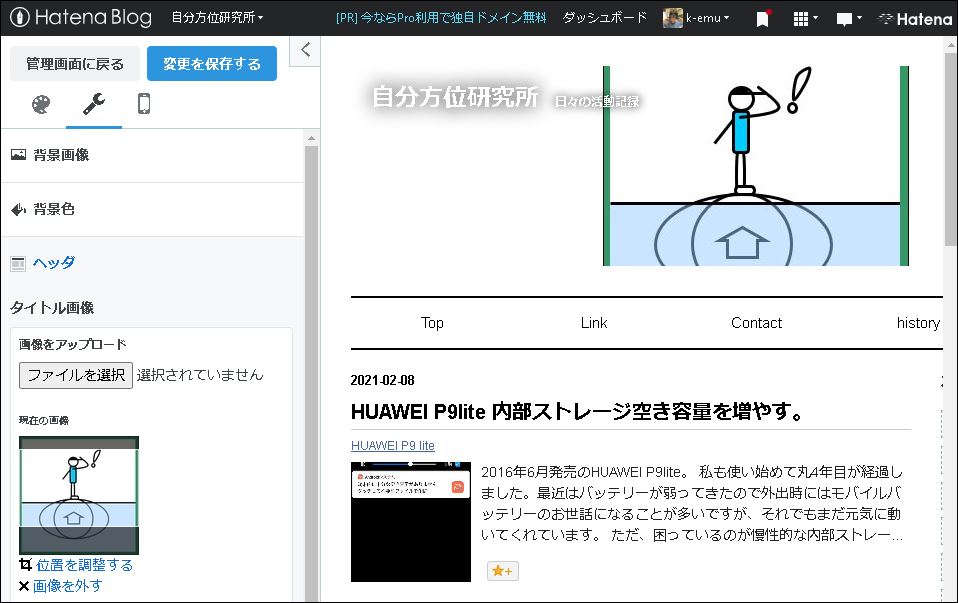Open the smartphone design tab
Image resolution: width=958 pixels, height=603 pixels.
click(x=144, y=104)
